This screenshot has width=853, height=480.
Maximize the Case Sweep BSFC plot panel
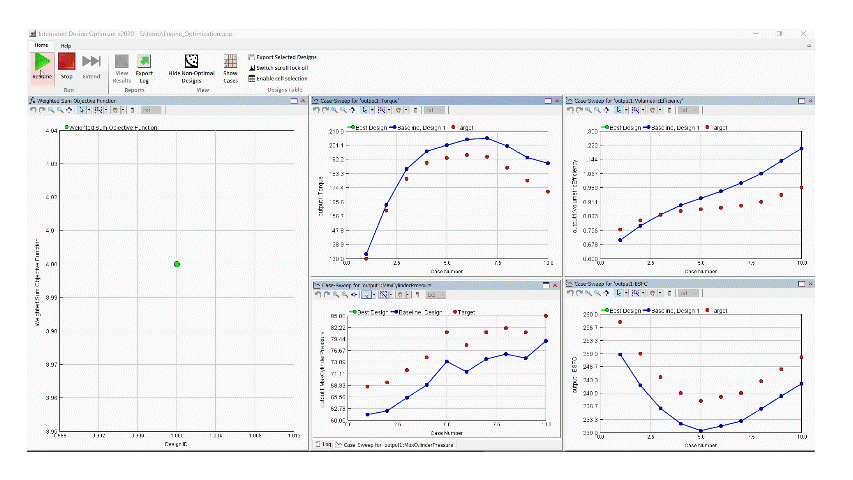point(801,284)
